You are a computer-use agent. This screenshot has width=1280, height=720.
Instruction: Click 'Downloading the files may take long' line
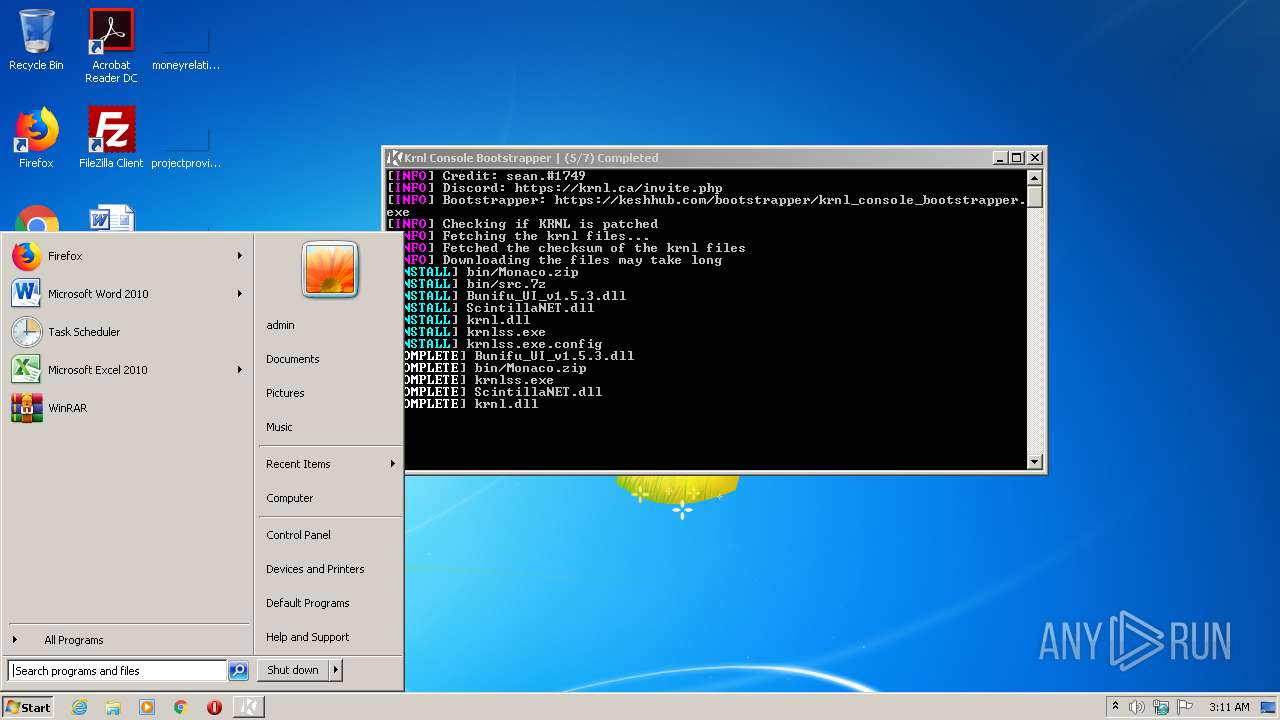pyautogui.click(x=563, y=260)
